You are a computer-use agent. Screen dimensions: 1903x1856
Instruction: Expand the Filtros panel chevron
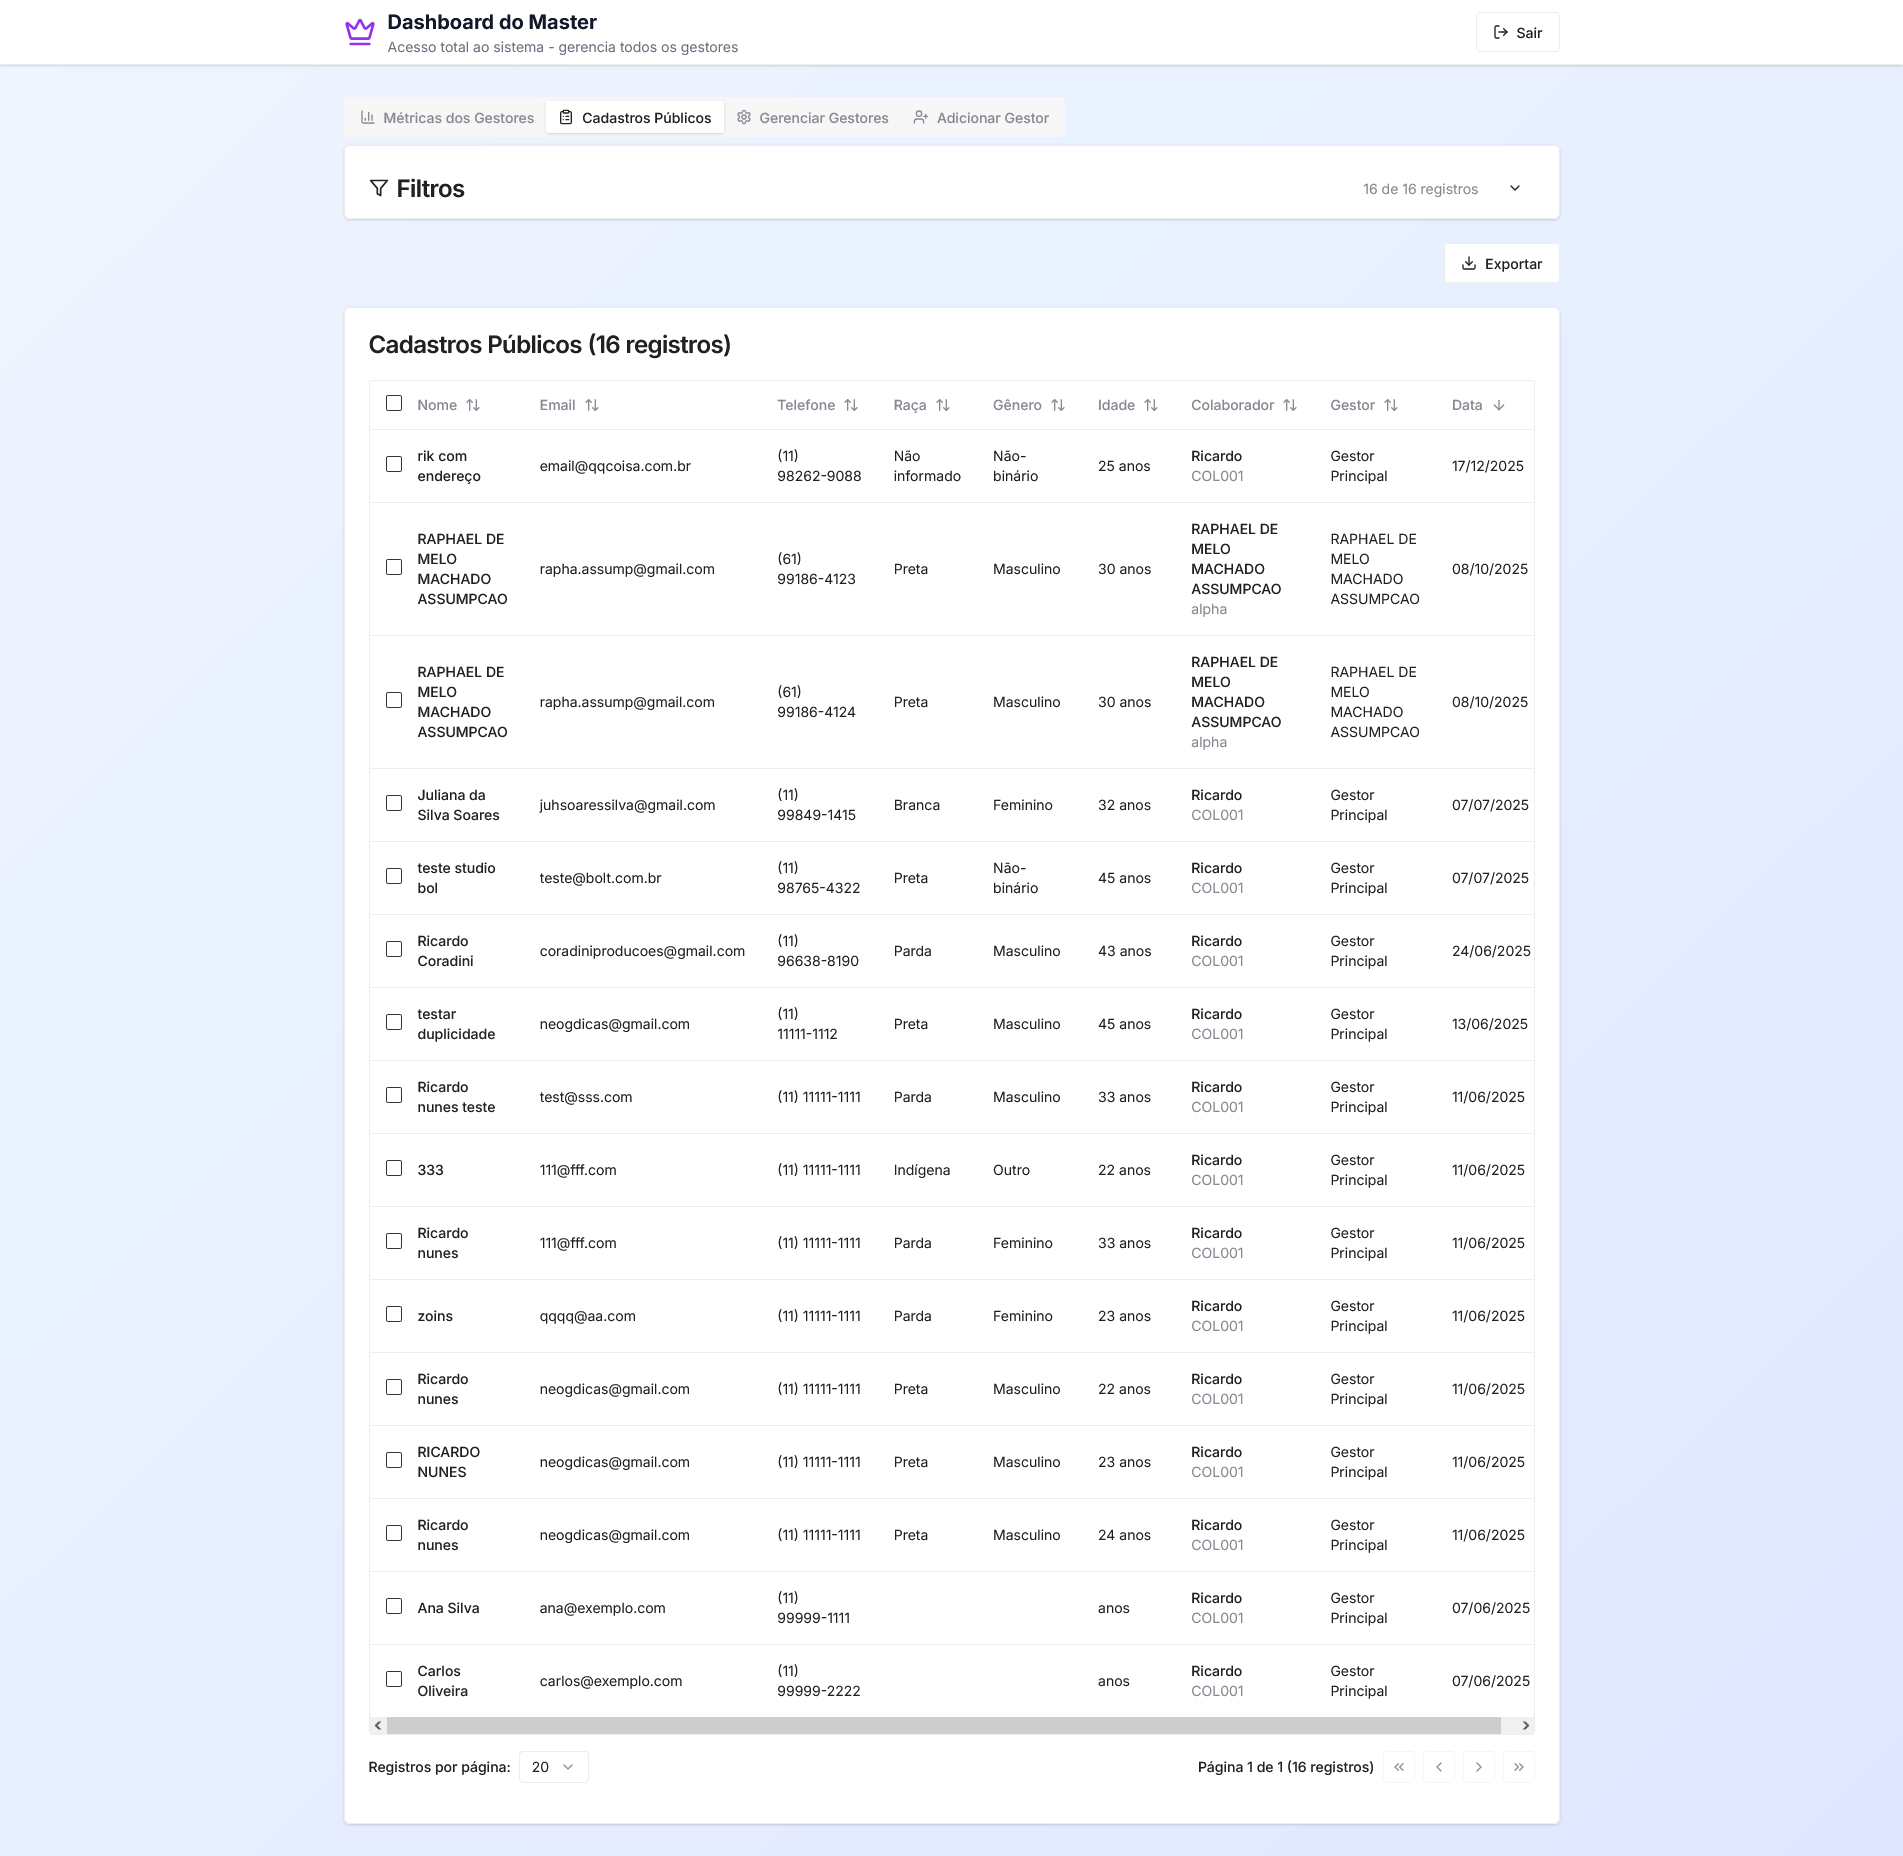tap(1515, 188)
